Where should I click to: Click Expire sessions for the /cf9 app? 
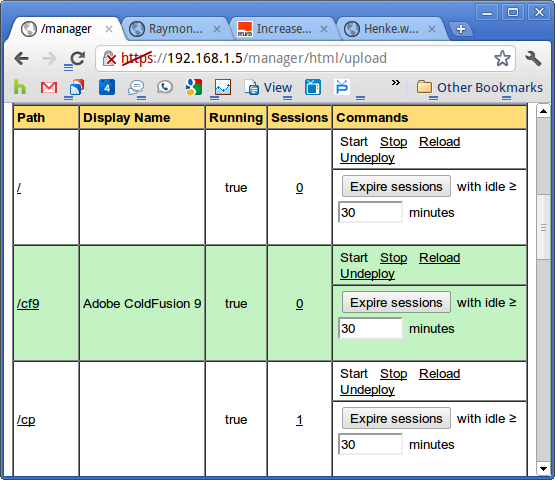pyautogui.click(x=396, y=302)
